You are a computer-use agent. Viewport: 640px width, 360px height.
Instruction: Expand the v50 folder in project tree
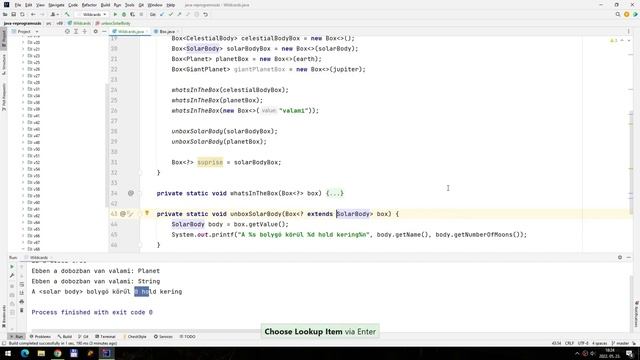coord(23,149)
